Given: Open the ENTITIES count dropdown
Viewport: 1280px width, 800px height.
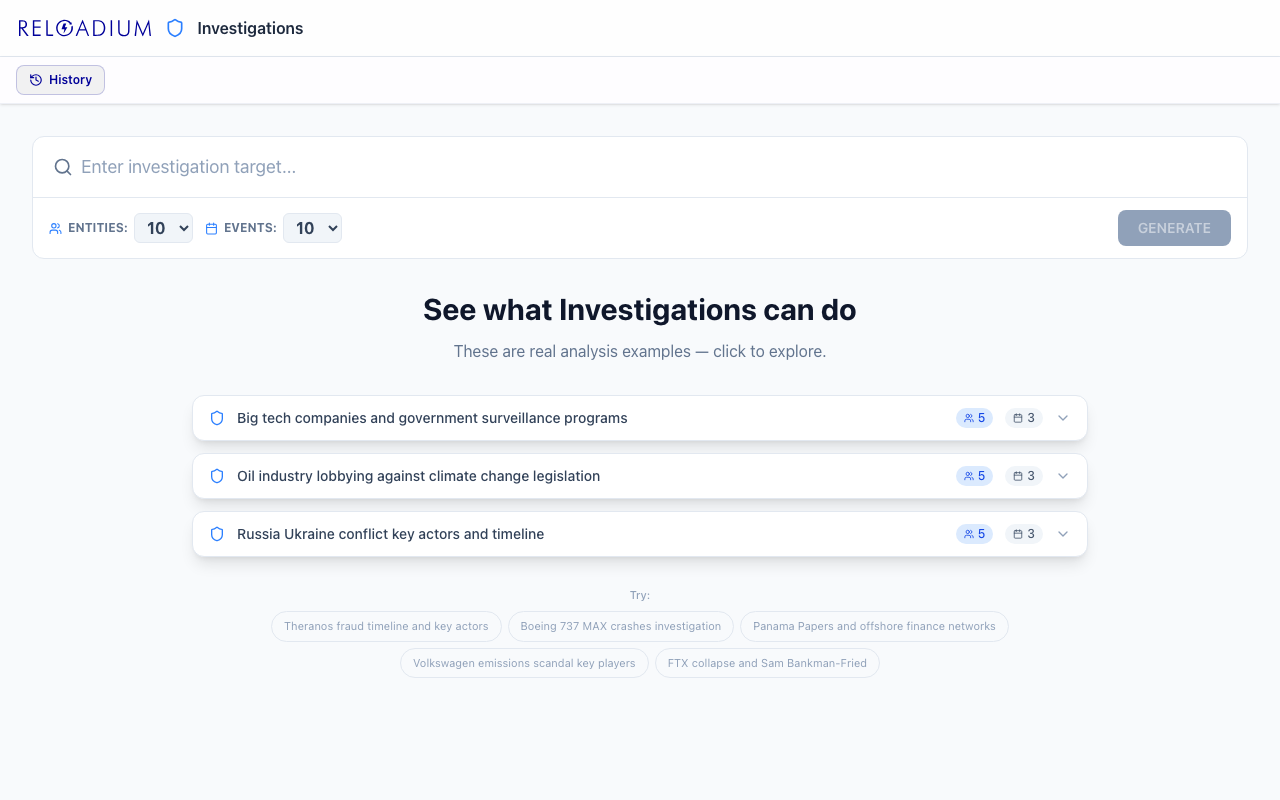Looking at the screenshot, I should pos(163,228).
